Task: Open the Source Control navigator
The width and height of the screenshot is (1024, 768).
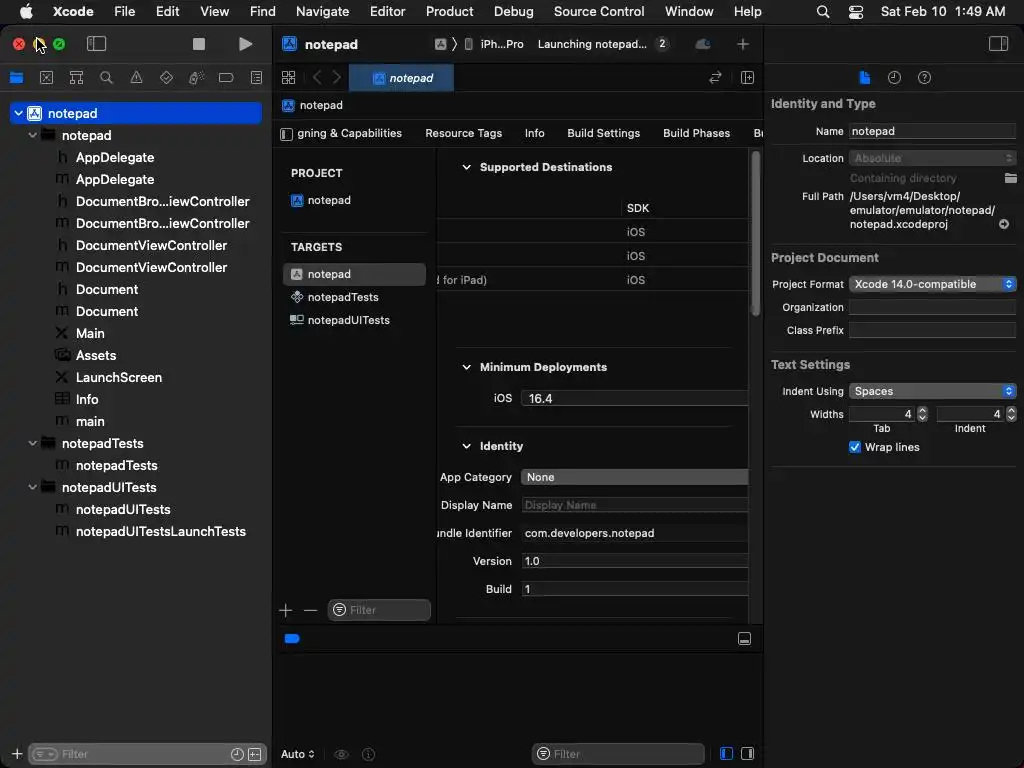Action: point(46,78)
